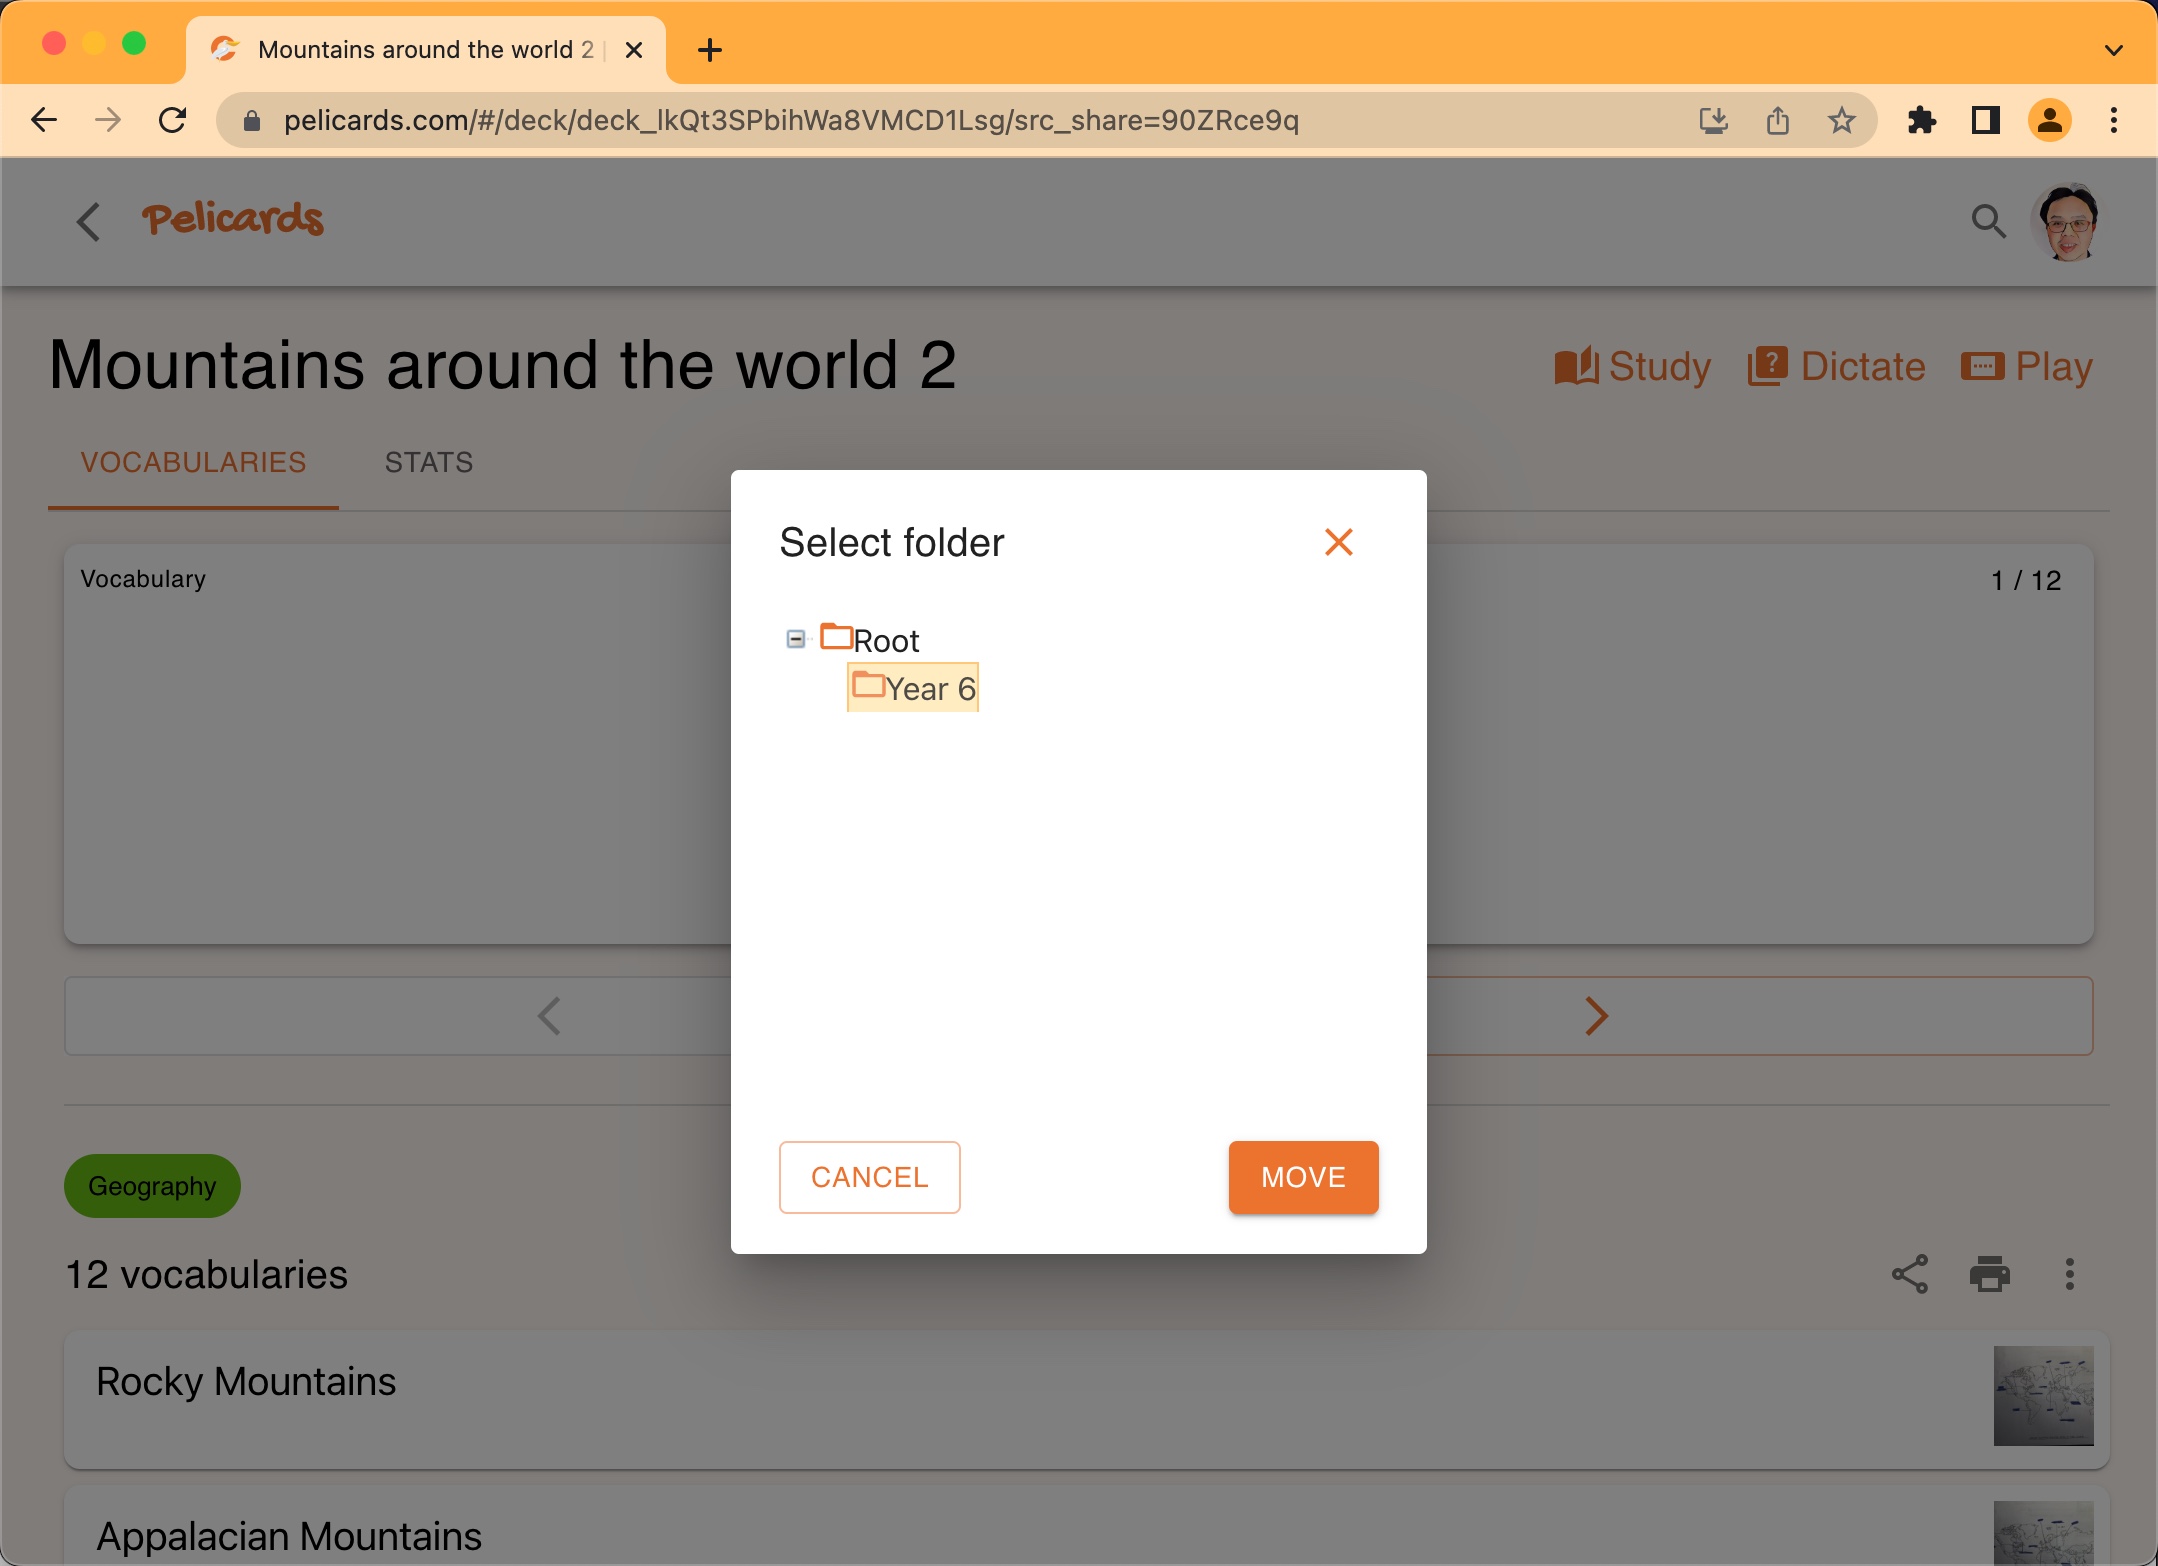2158x1566 pixels.
Task: Select the Year 6 folder
Action: [913, 688]
